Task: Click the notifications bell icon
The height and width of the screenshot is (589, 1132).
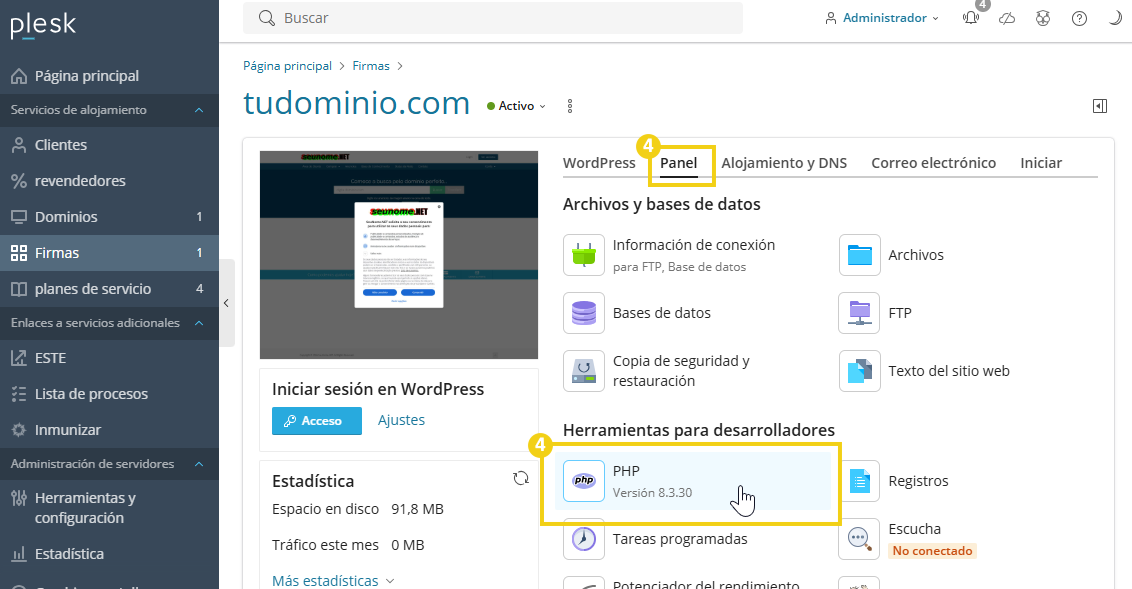Action: (x=970, y=18)
